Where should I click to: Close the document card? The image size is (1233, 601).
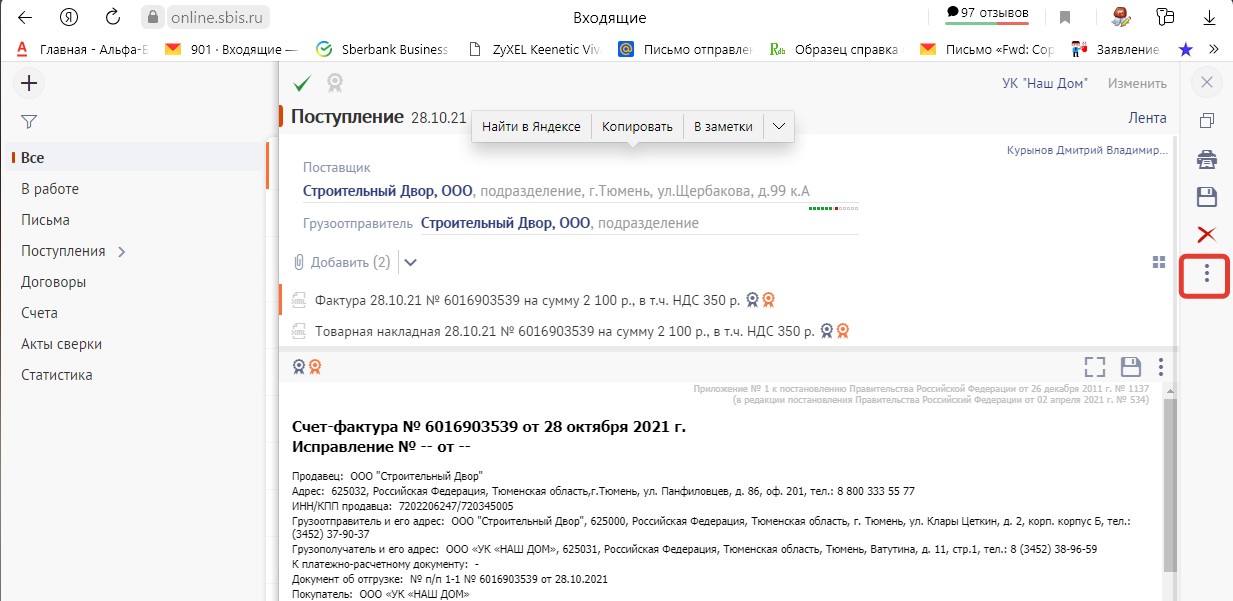coord(1207,82)
